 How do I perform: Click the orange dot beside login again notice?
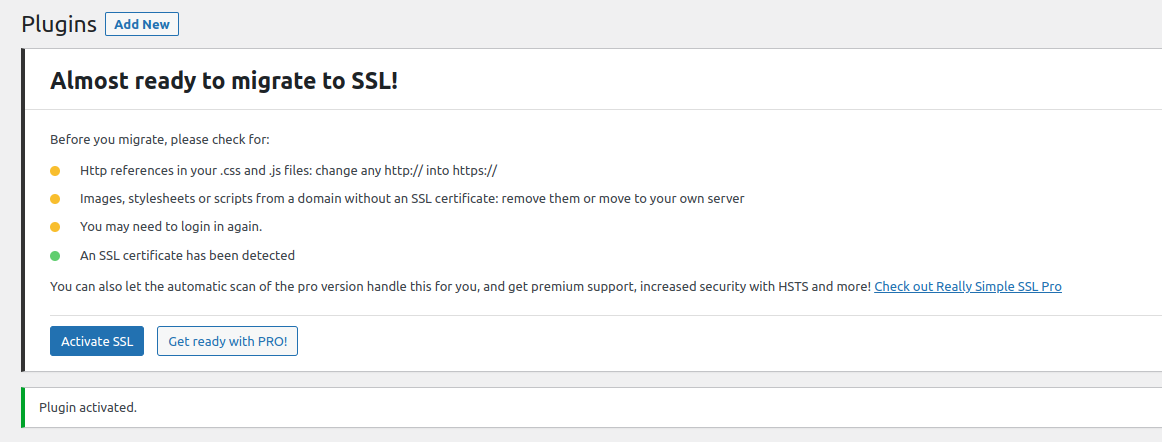tap(55, 227)
